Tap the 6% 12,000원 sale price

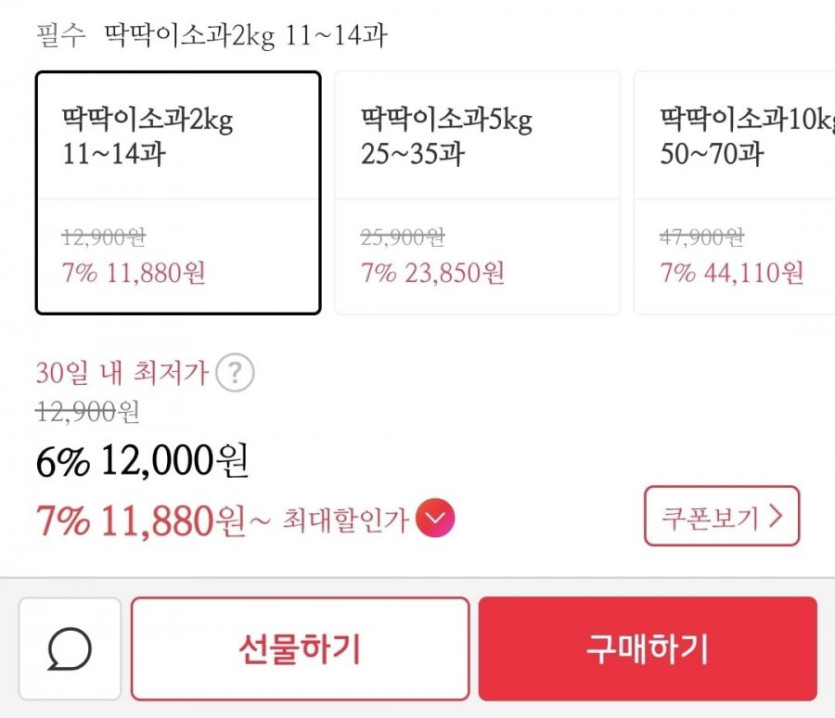(142, 461)
